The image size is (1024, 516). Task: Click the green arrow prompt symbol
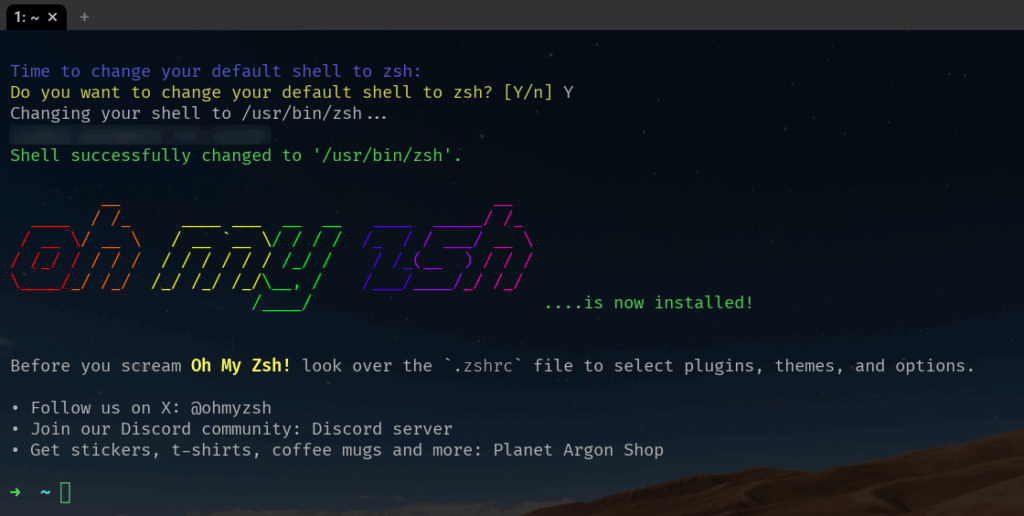click(x=16, y=492)
